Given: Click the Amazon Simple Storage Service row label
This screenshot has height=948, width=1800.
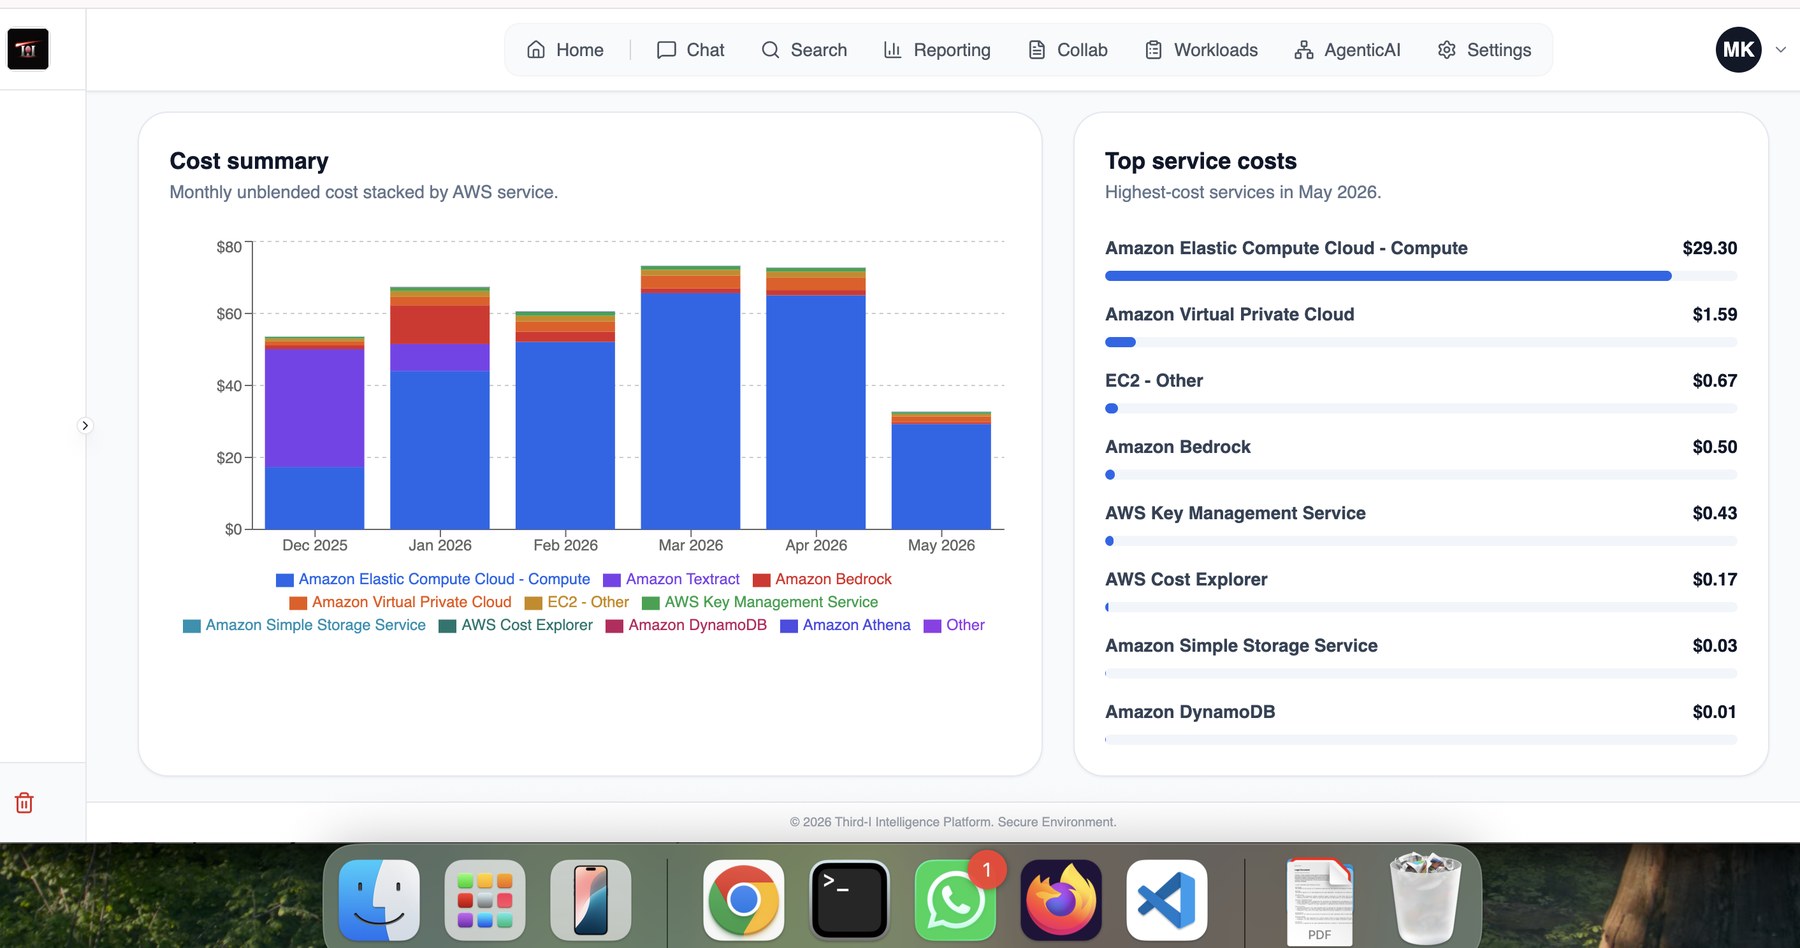Looking at the screenshot, I should (x=1241, y=646).
